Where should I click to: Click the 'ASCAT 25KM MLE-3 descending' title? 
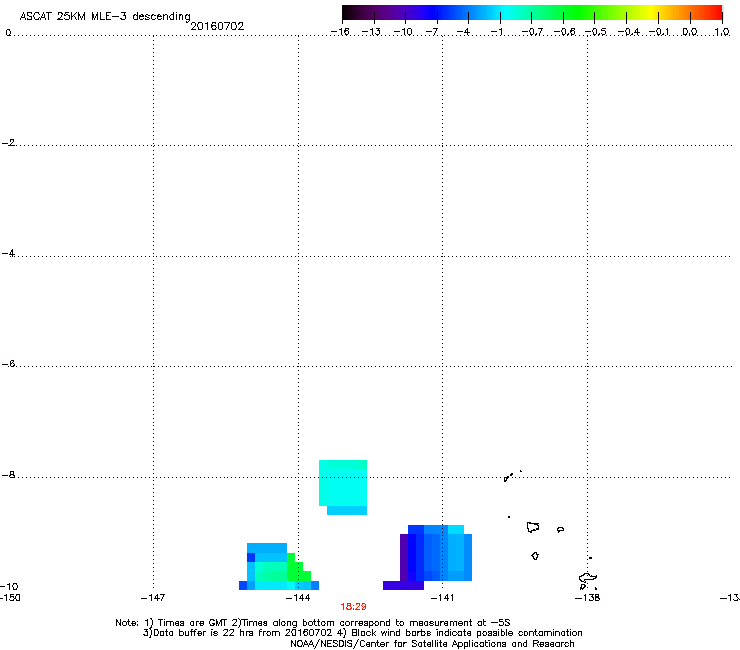(105, 16)
